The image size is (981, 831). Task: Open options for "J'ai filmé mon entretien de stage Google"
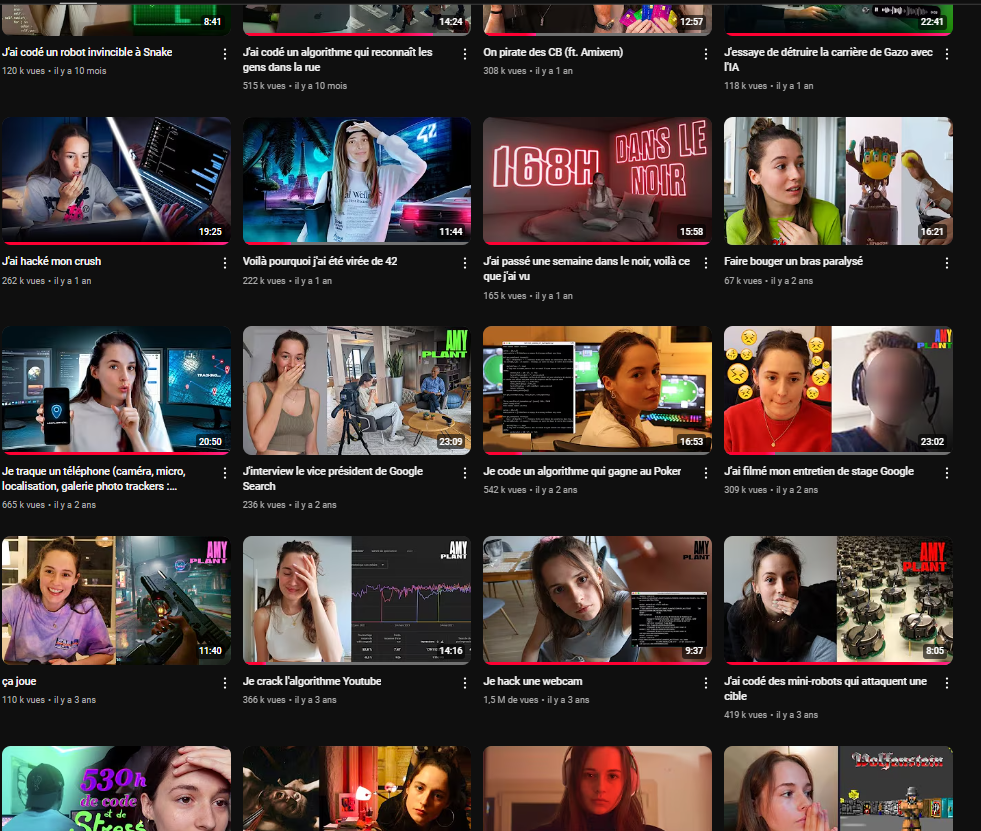click(x=946, y=473)
